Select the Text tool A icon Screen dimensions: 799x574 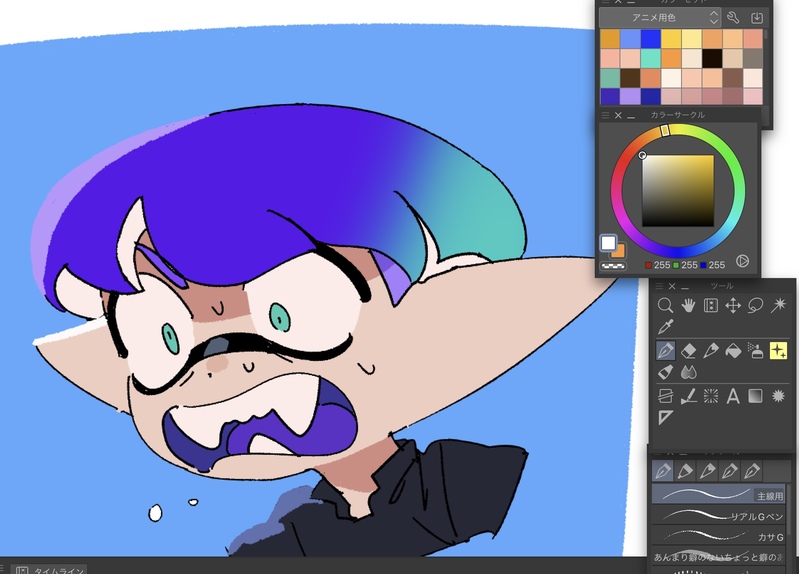point(733,396)
